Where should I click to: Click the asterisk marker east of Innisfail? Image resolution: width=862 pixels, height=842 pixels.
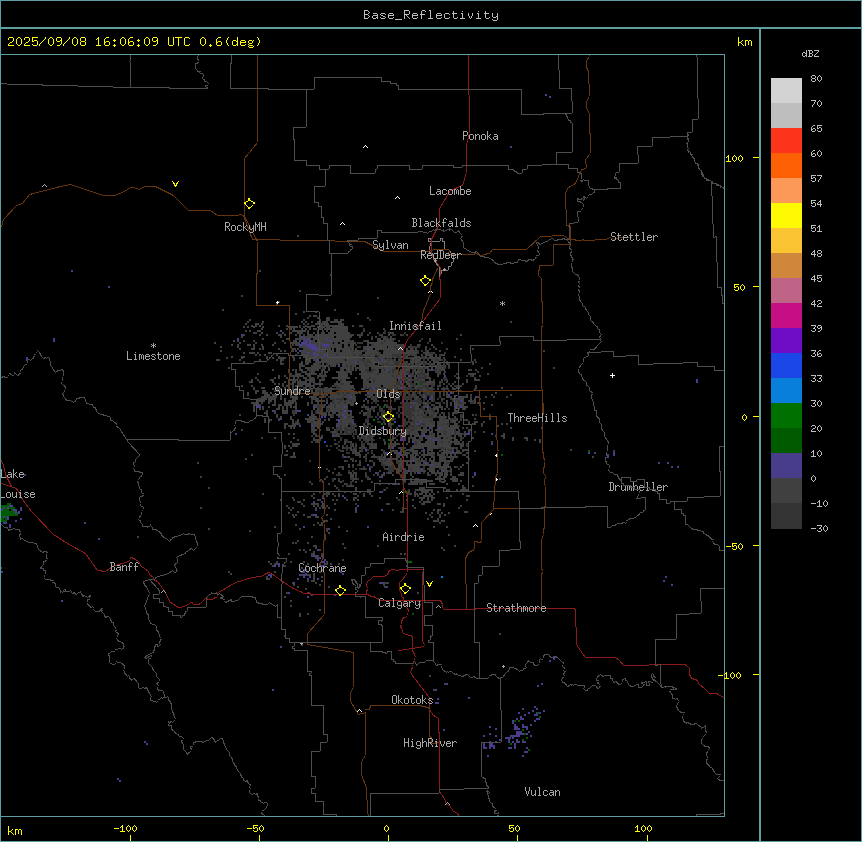click(x=502, y=304)
